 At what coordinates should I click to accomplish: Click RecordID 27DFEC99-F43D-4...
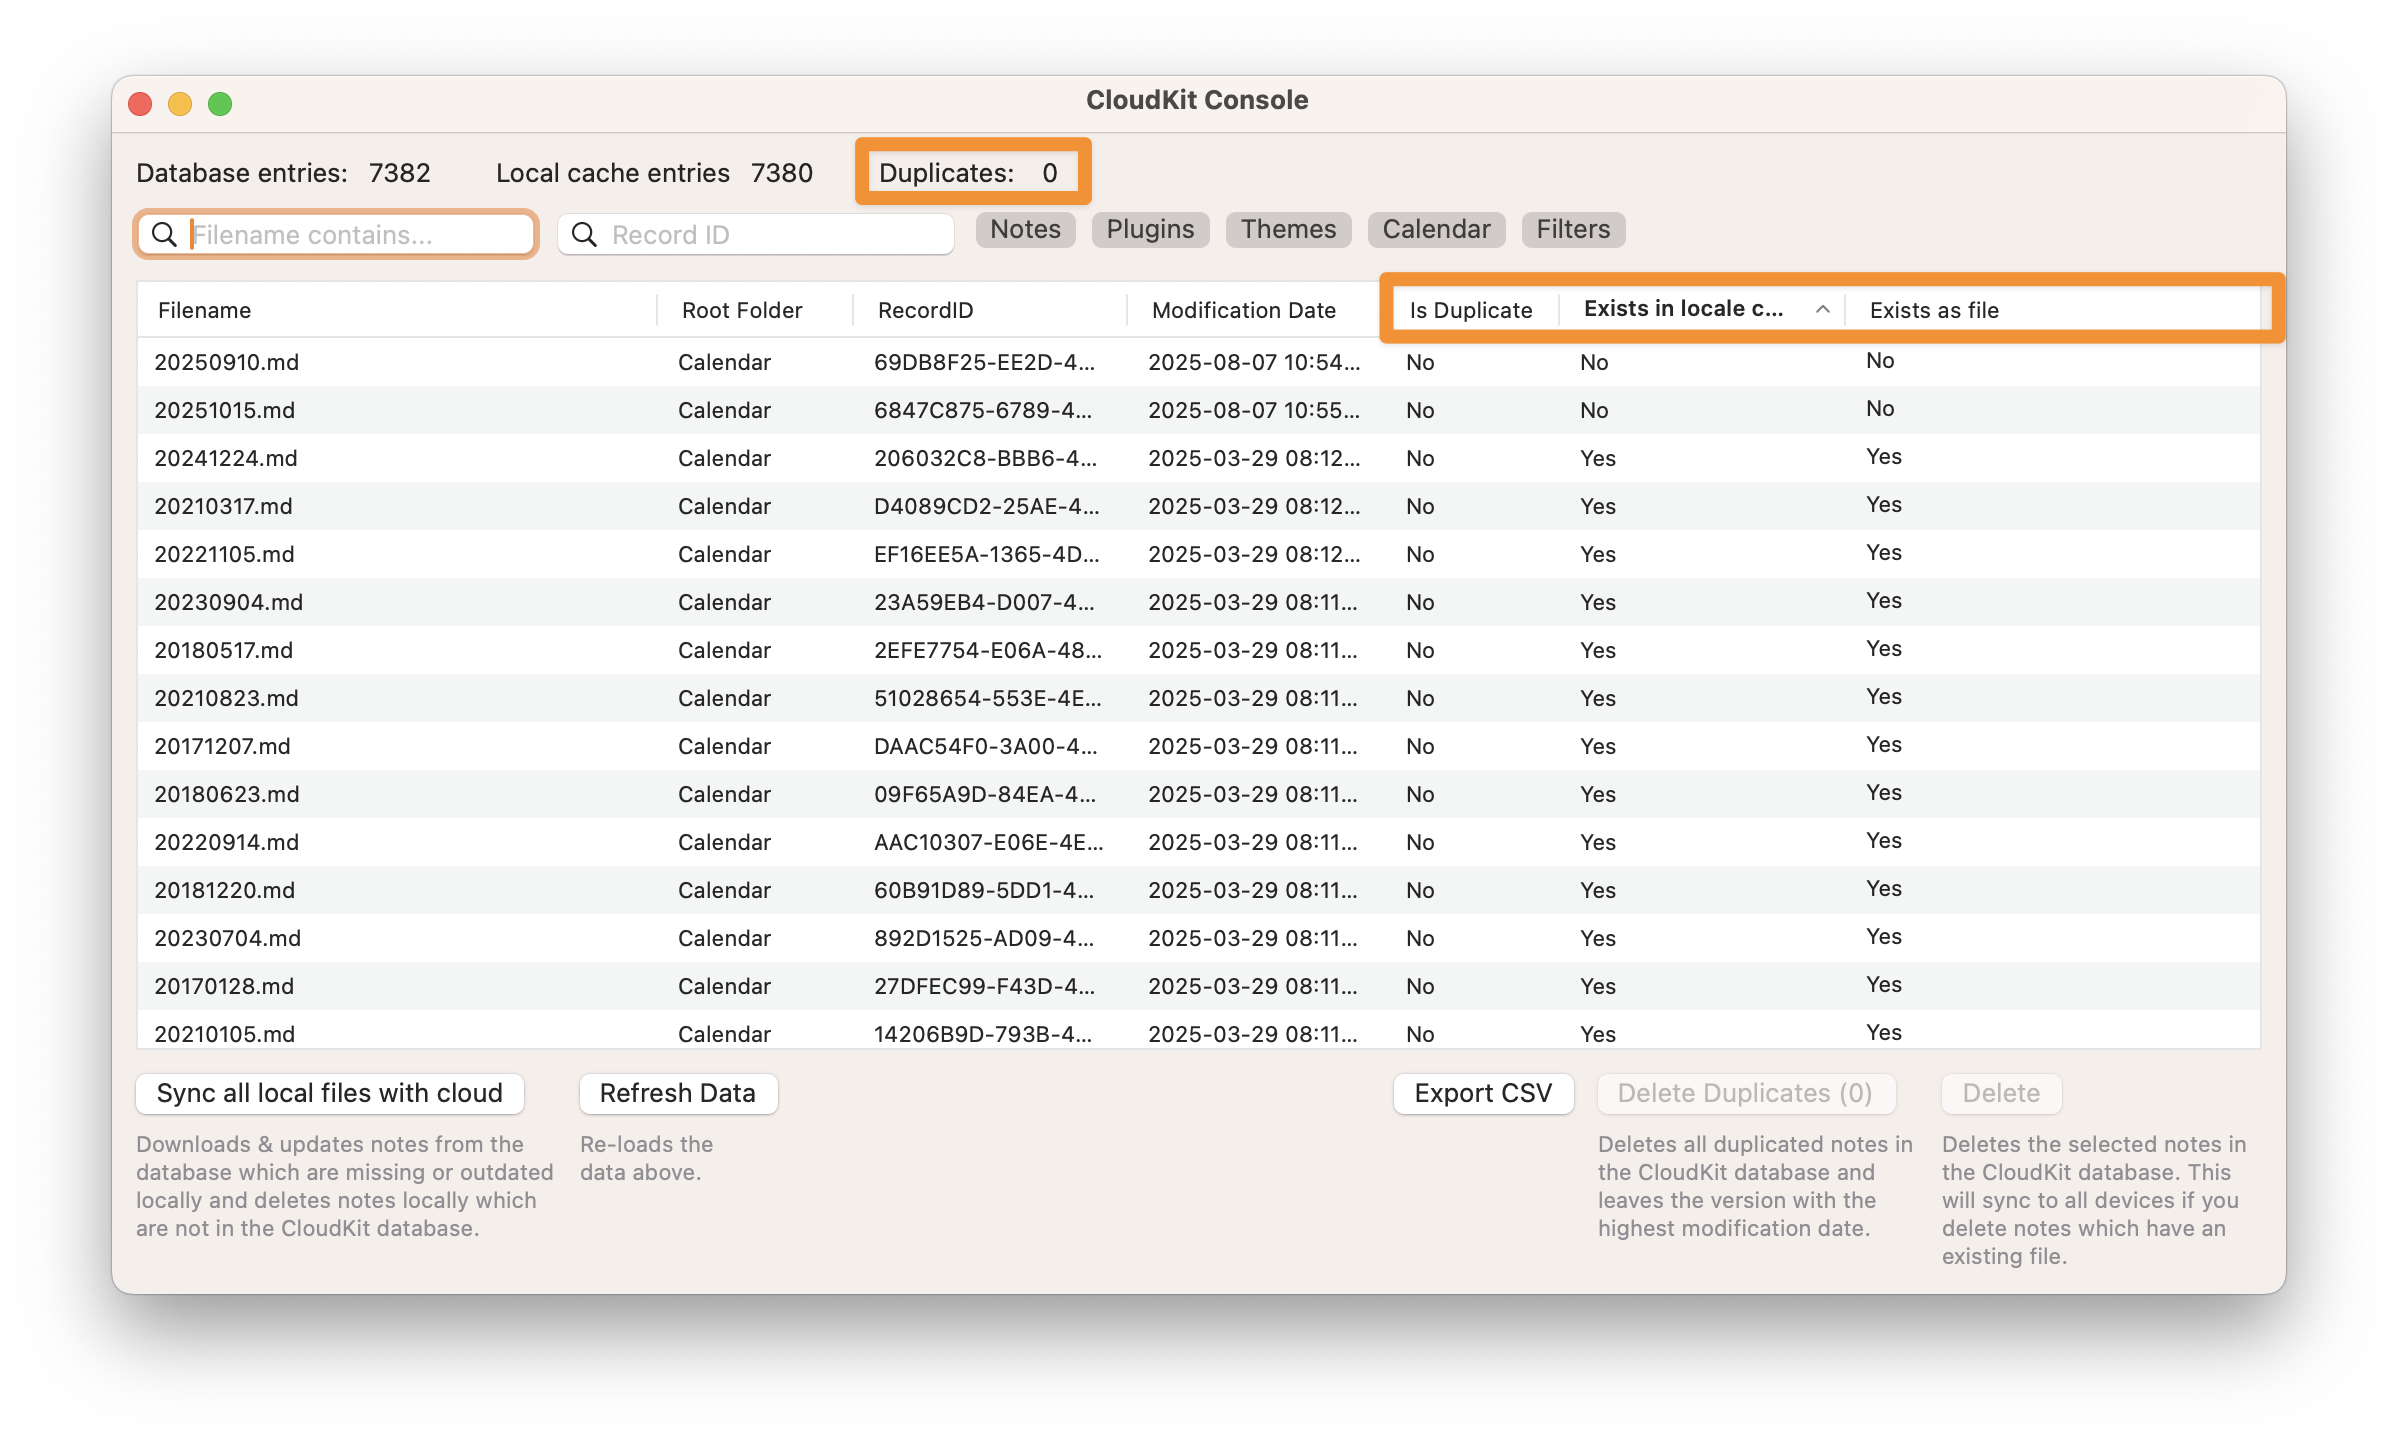[x=984, y=986]
